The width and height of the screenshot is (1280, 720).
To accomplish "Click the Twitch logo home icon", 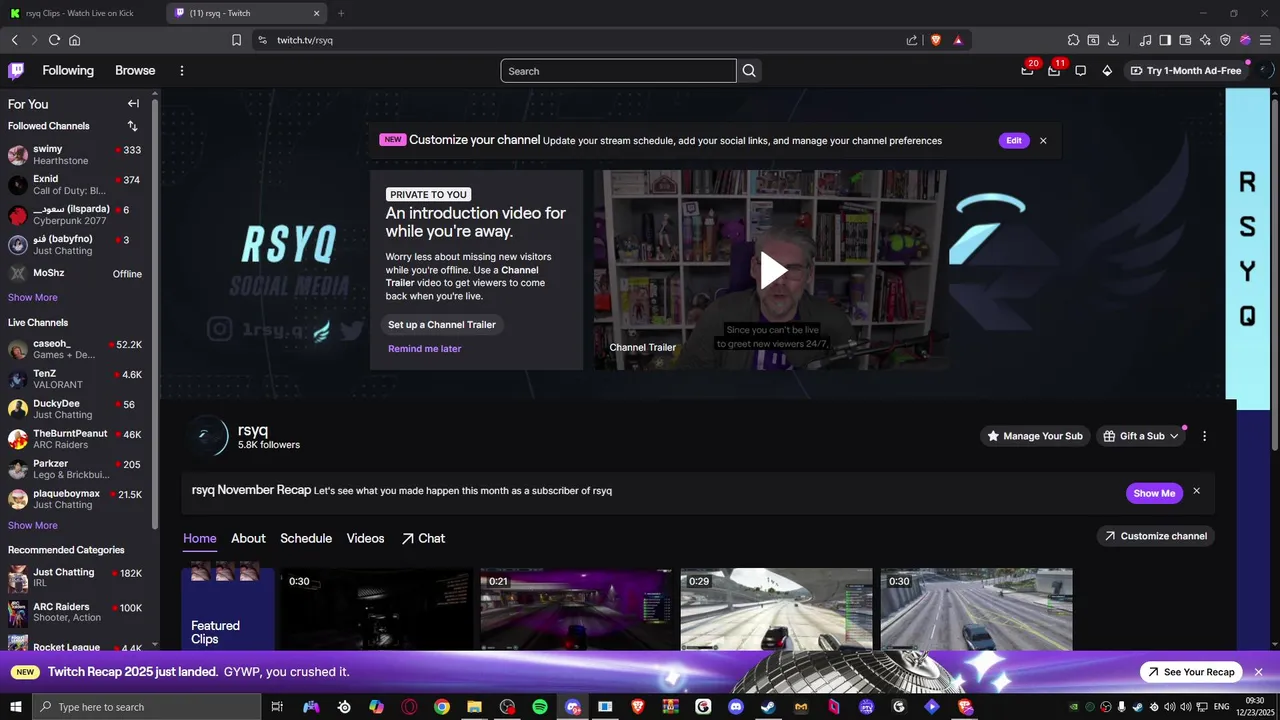I will pyautogui.click(x=16, y=71).
